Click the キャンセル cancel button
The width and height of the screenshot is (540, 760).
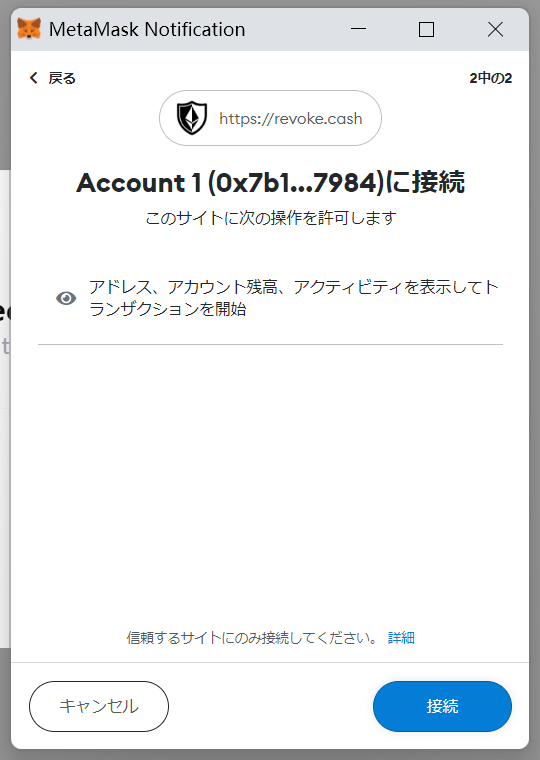[x=99, y=706]
